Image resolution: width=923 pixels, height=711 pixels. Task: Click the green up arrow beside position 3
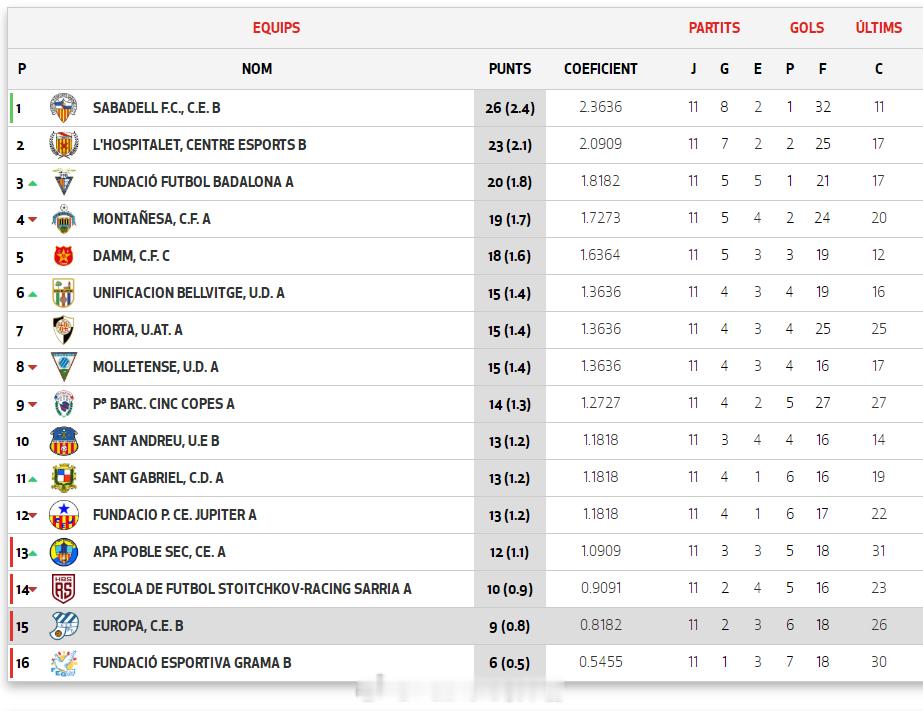pos(33,184)
